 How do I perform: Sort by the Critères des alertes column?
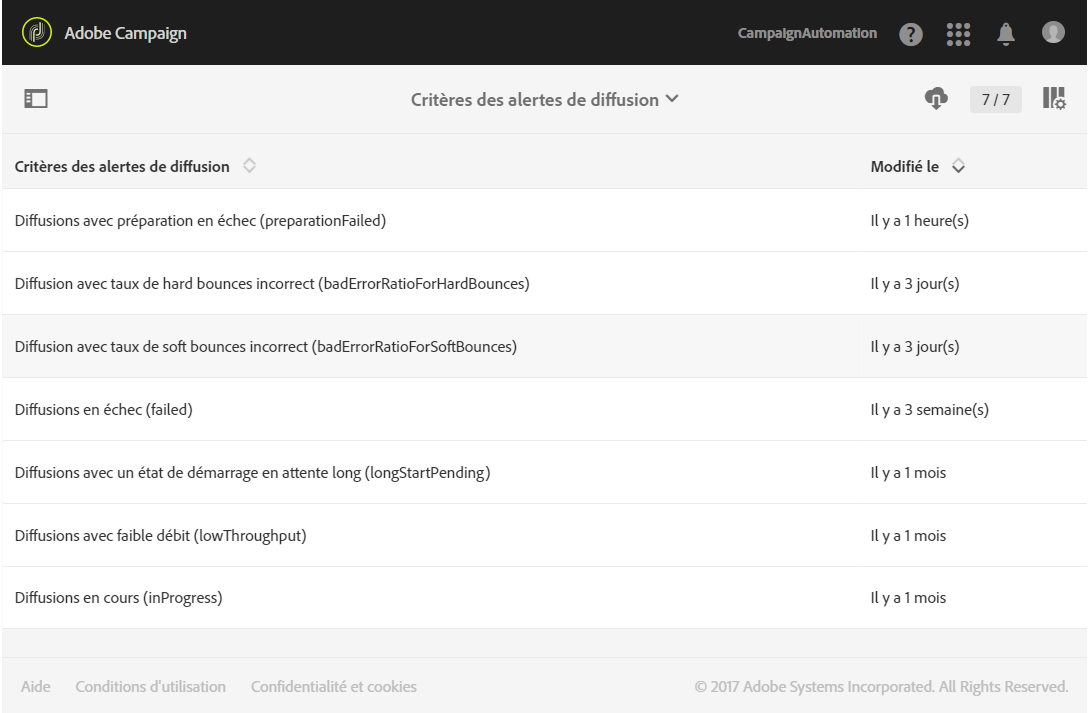[x=249, y=166]
